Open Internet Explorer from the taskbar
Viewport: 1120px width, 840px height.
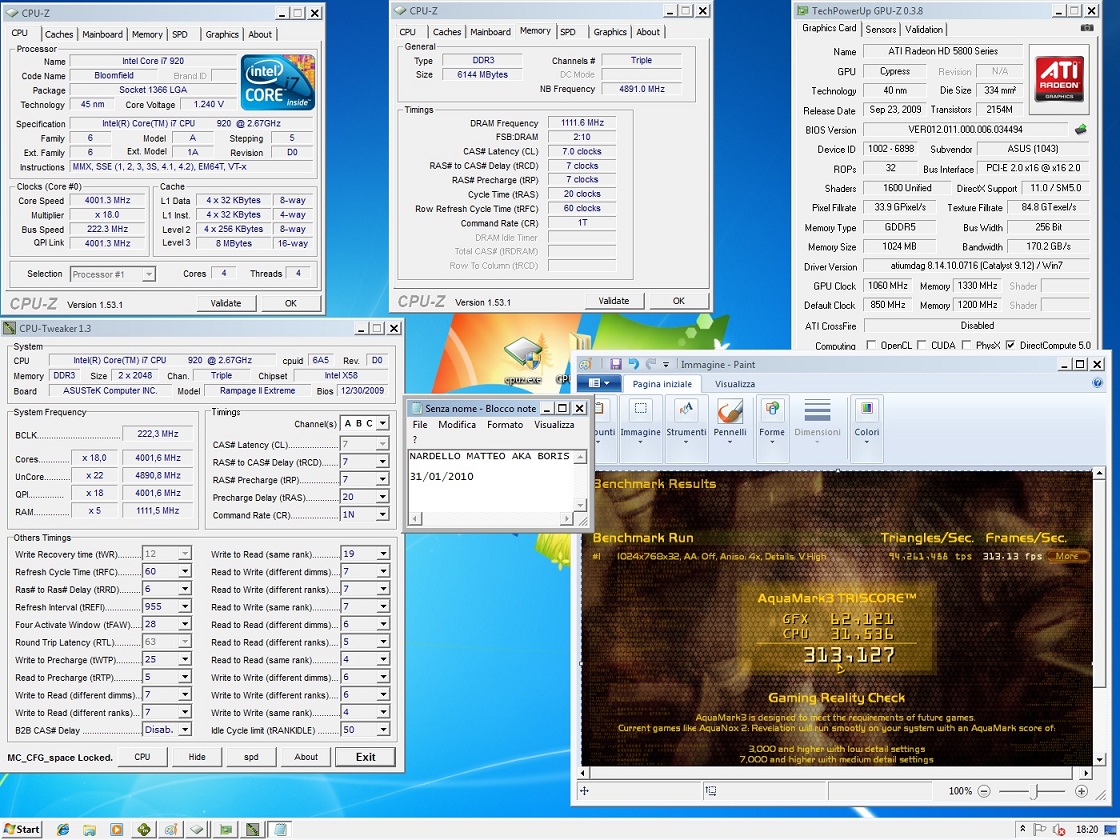pos(64,829)
